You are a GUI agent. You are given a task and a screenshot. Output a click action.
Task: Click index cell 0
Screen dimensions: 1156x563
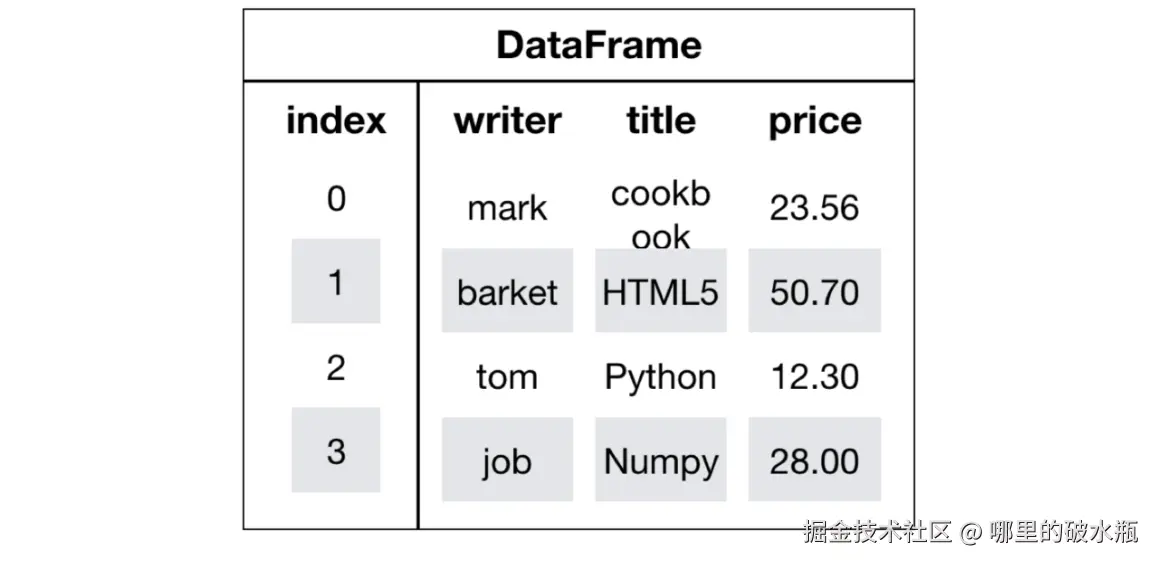pyautogui.click(x=336, y=198)
